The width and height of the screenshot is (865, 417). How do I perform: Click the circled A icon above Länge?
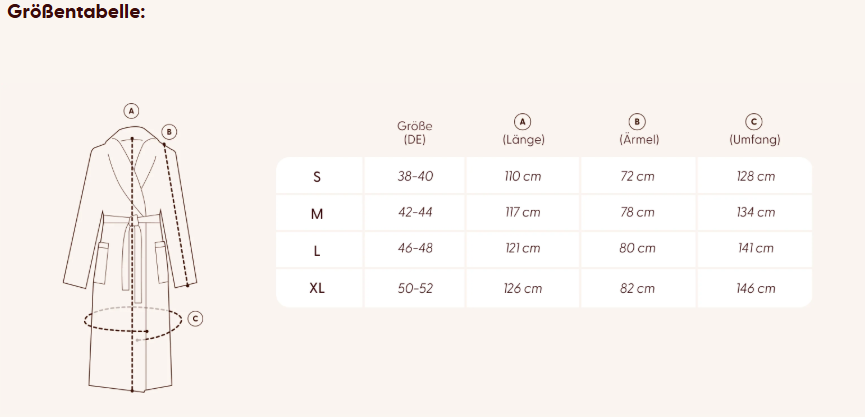click(522, 122)
